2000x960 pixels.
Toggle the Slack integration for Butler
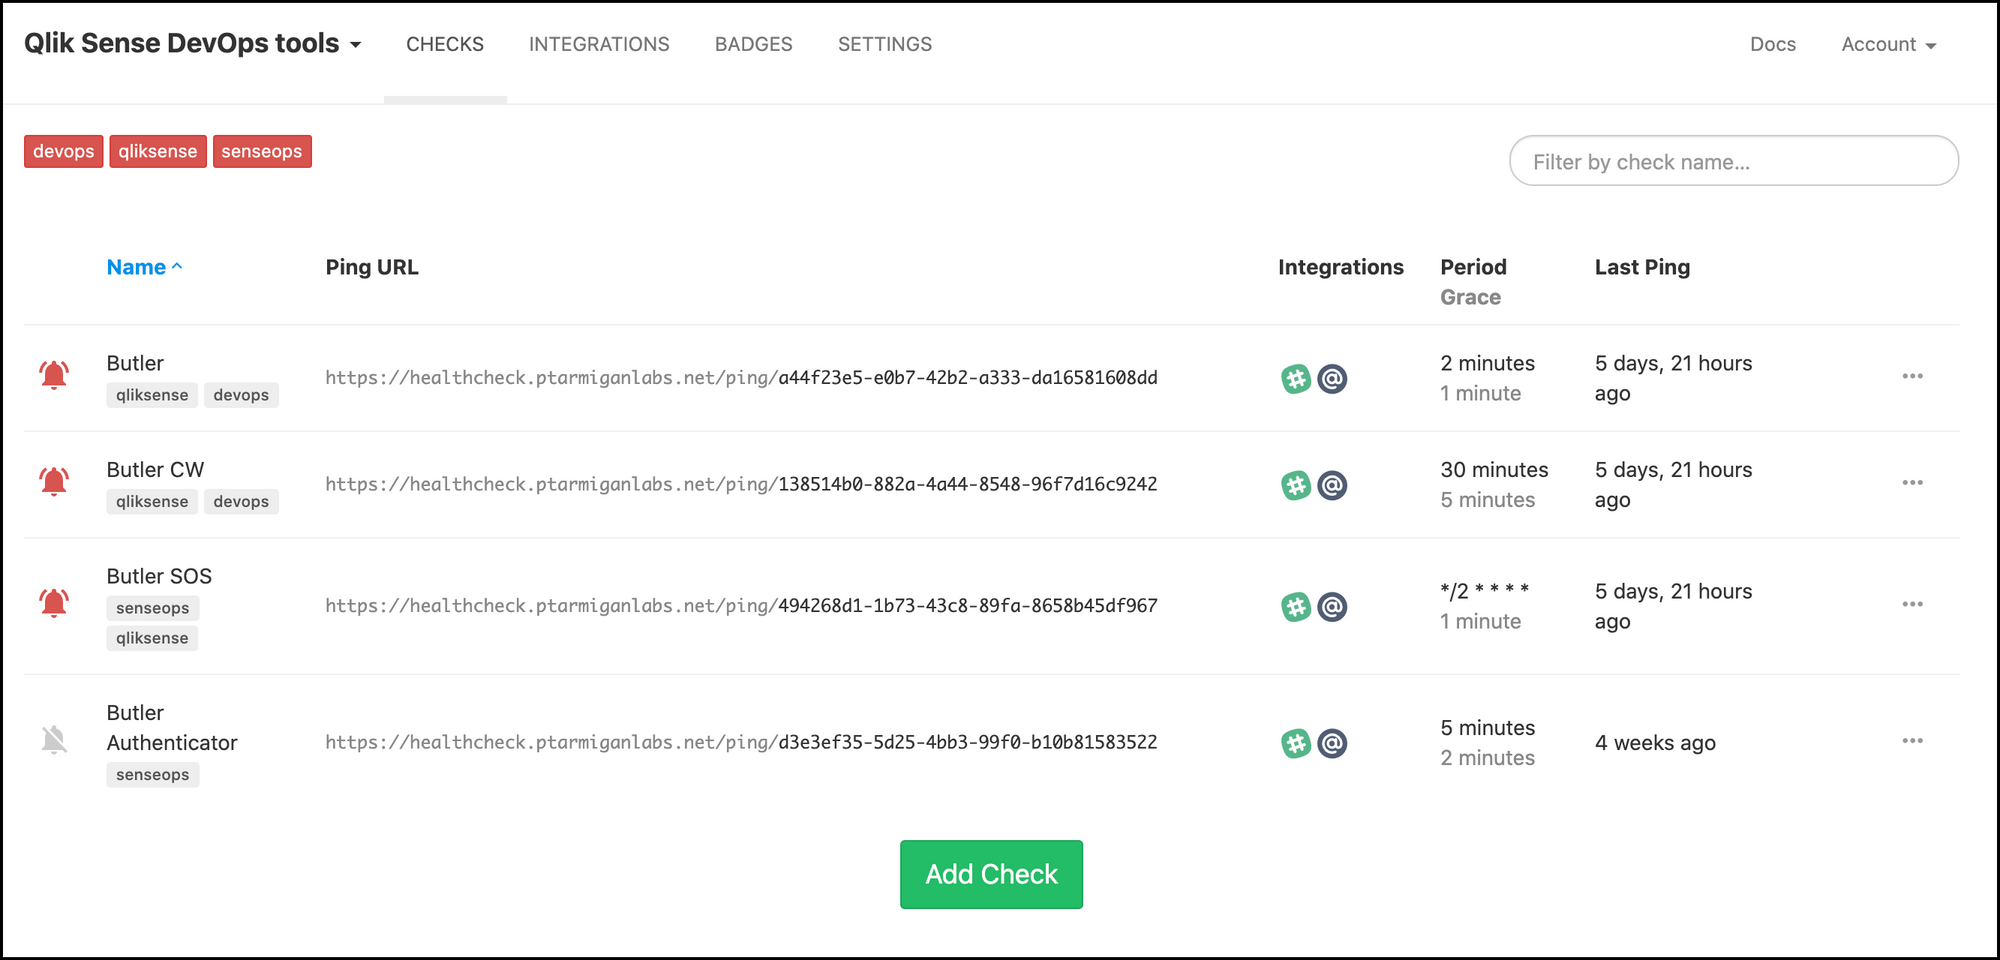click(x=1296, y=379)
